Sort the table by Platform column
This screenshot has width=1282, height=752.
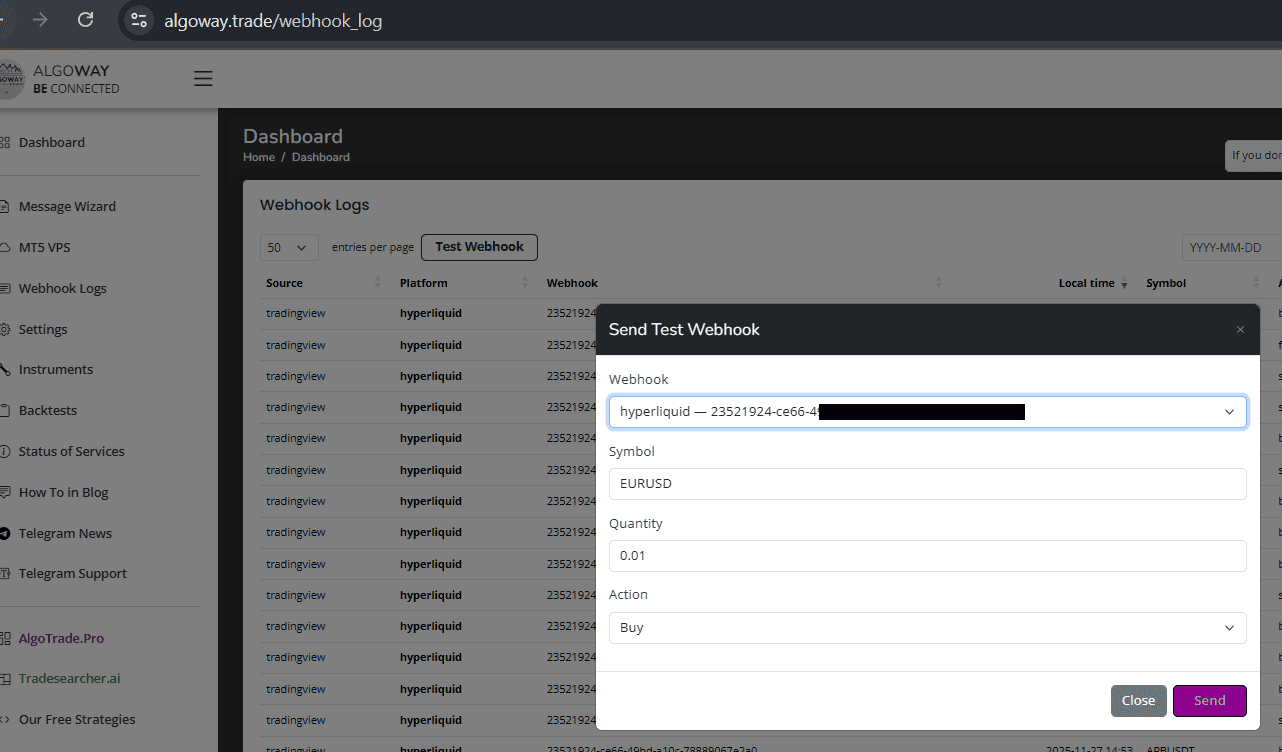coord(464,283)
